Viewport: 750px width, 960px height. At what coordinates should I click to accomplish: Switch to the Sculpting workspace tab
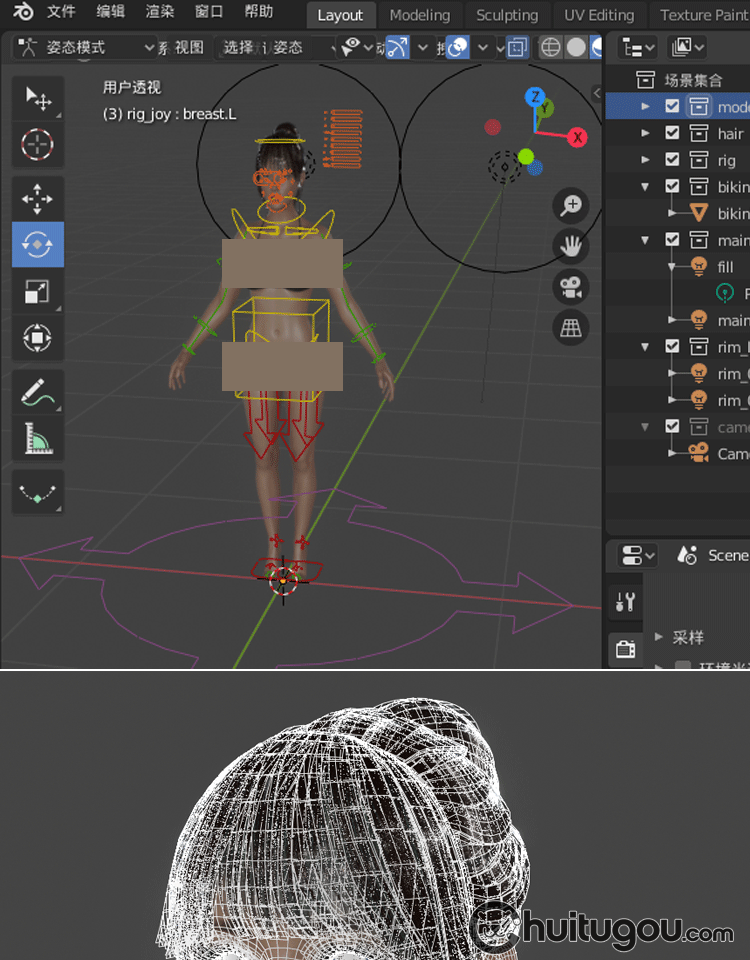coord(506,15)
